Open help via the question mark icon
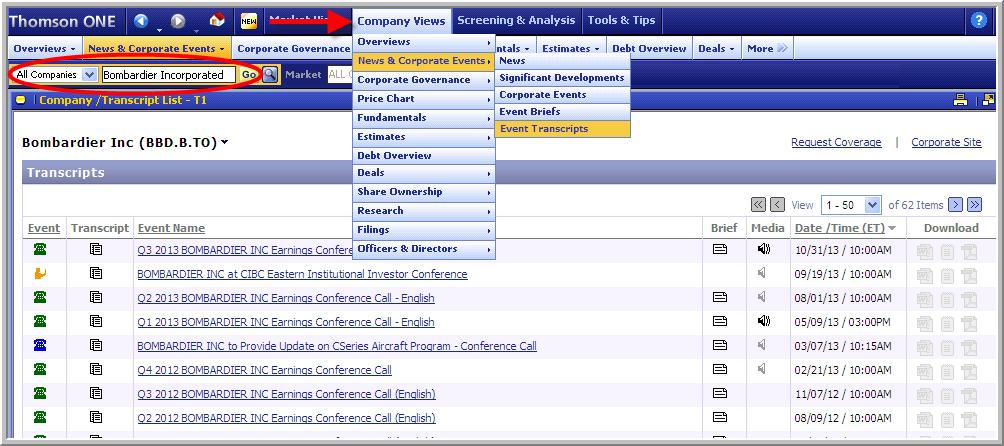 (978, 20)
